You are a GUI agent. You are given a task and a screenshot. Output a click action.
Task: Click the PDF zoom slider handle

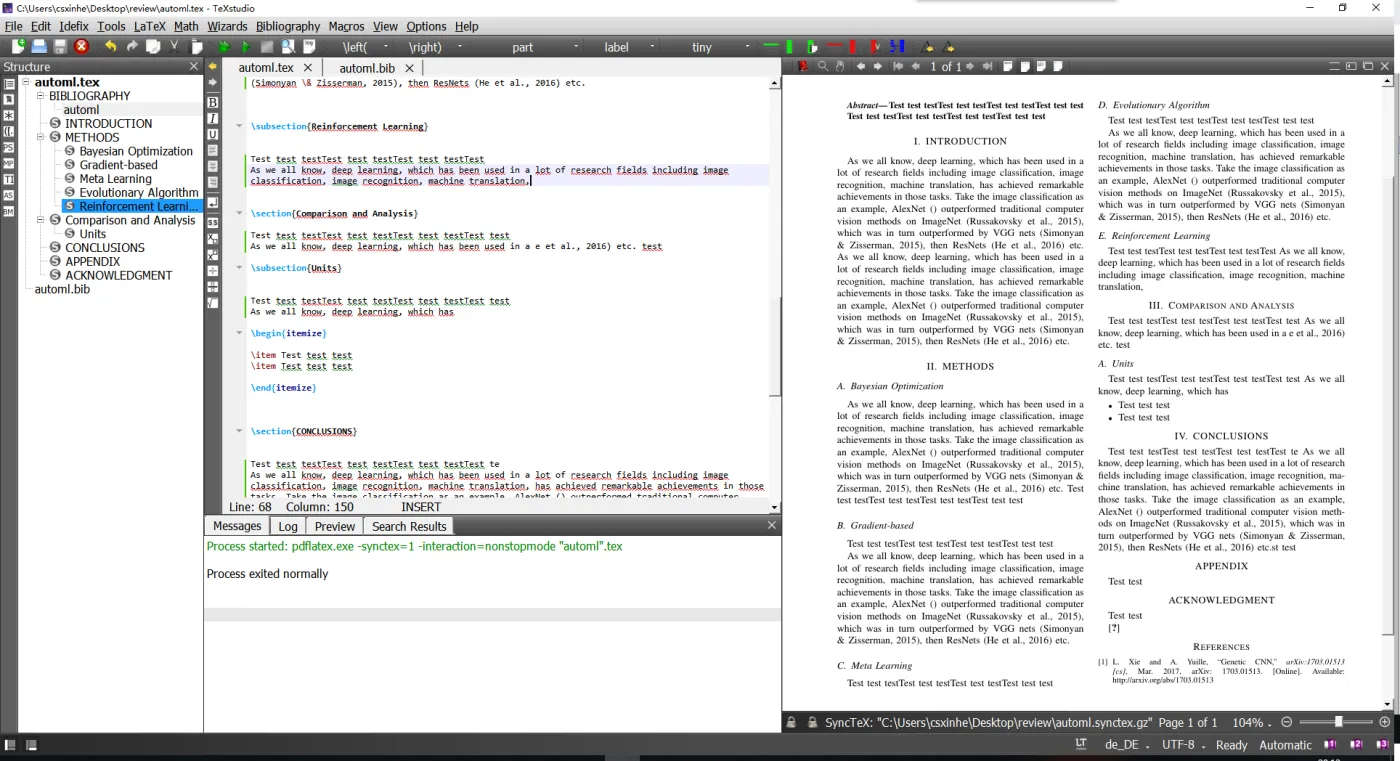[1338, 722]
